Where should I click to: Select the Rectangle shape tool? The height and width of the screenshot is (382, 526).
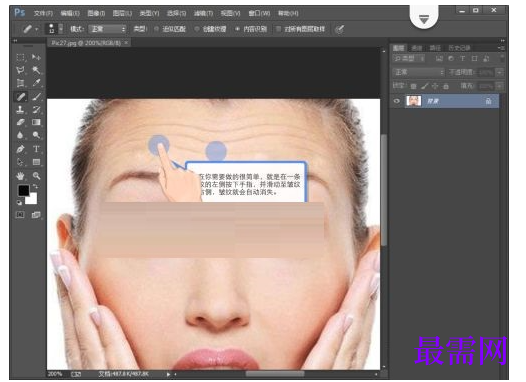pos(36,162)
